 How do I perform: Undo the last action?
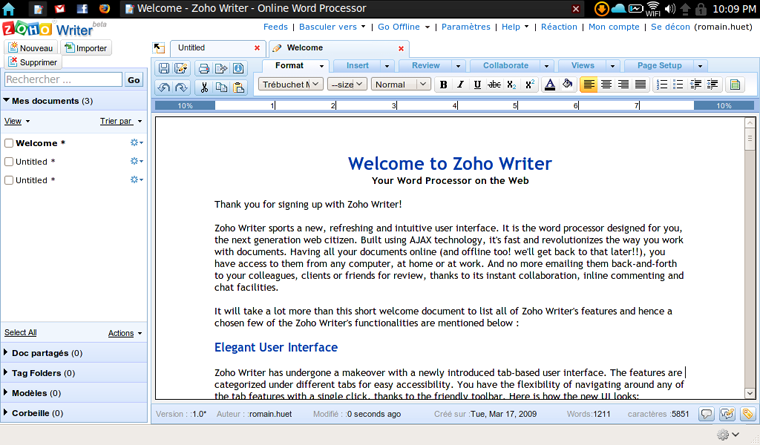[164, 87]
